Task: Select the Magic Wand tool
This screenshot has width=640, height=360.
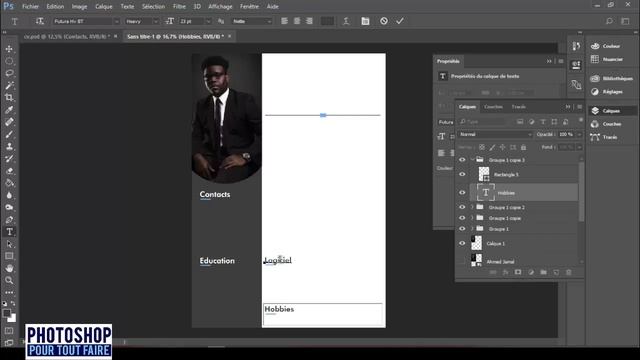Action: point(9,85)
